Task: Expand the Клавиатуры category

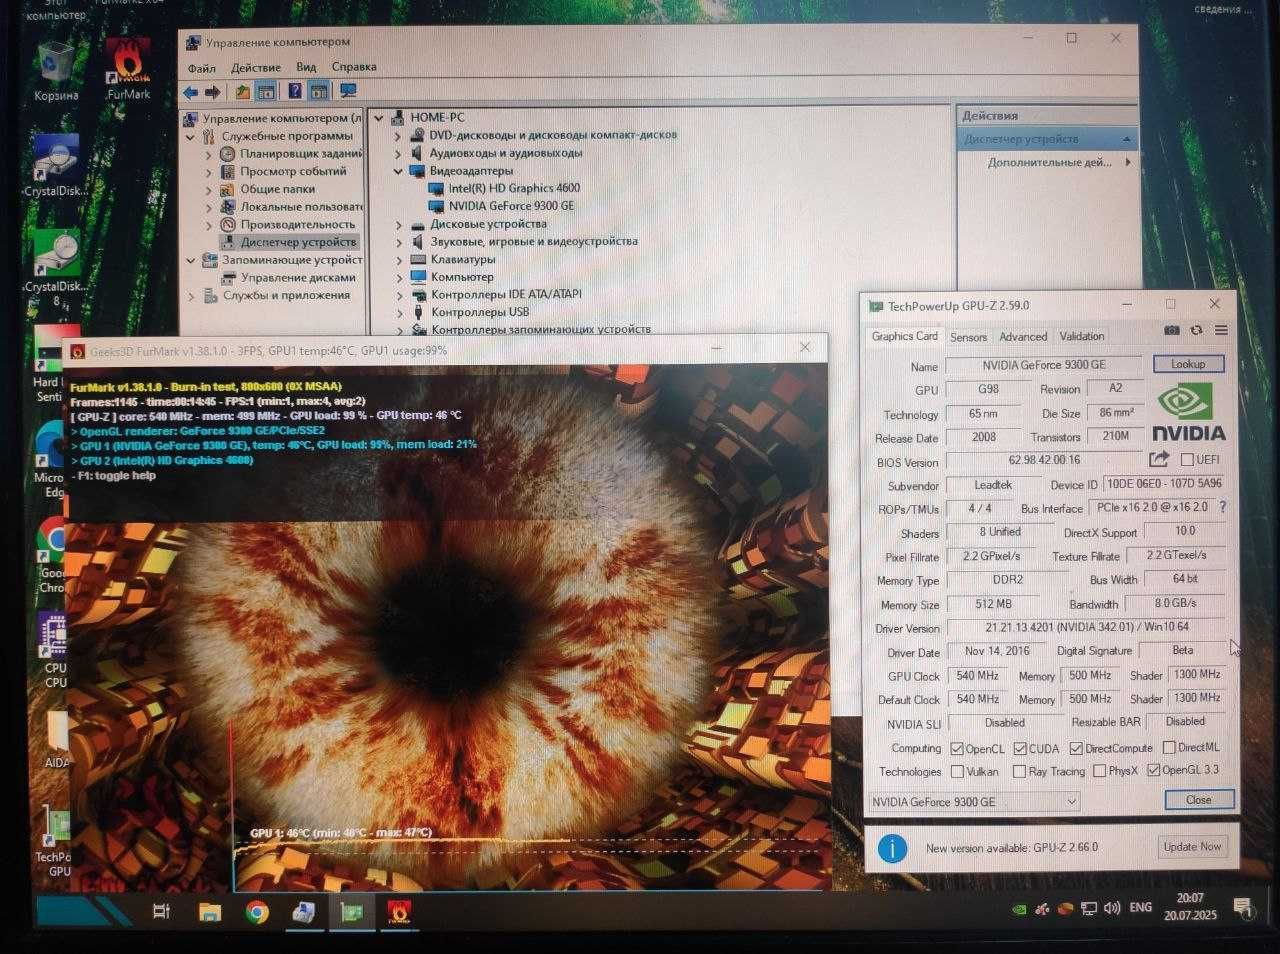Action: click(x=399, y=260)
